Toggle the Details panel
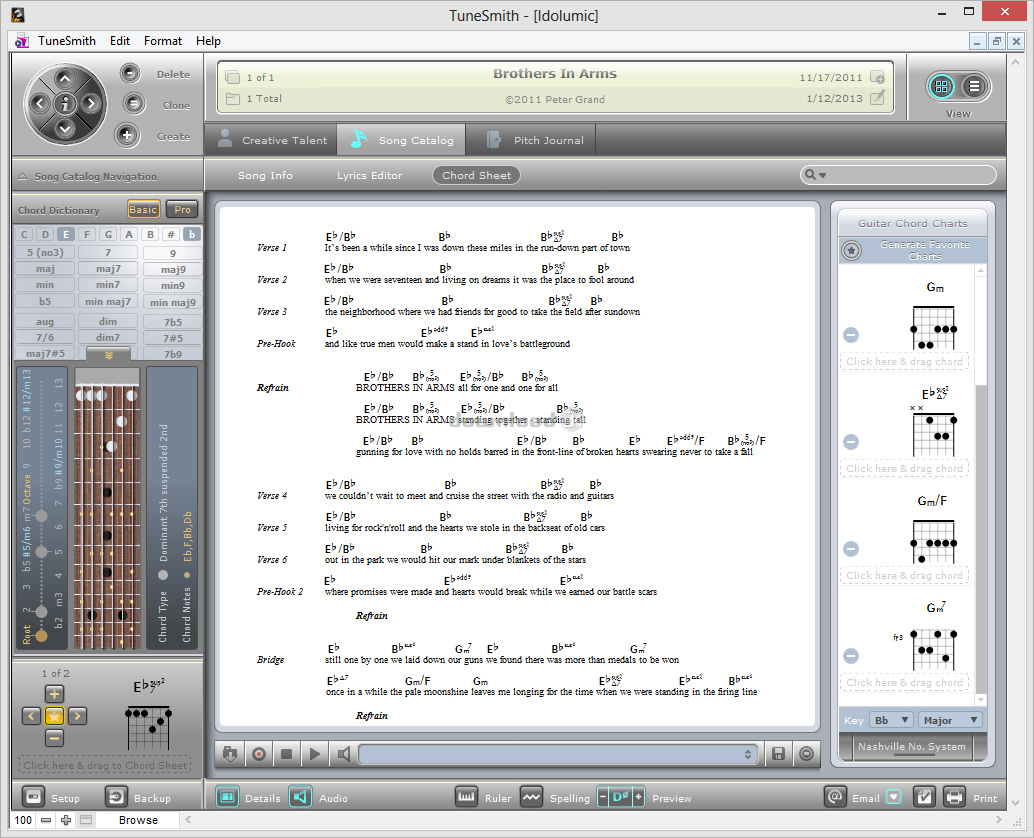This screenshot has width=1034, height=838. [x=227, y=797]
